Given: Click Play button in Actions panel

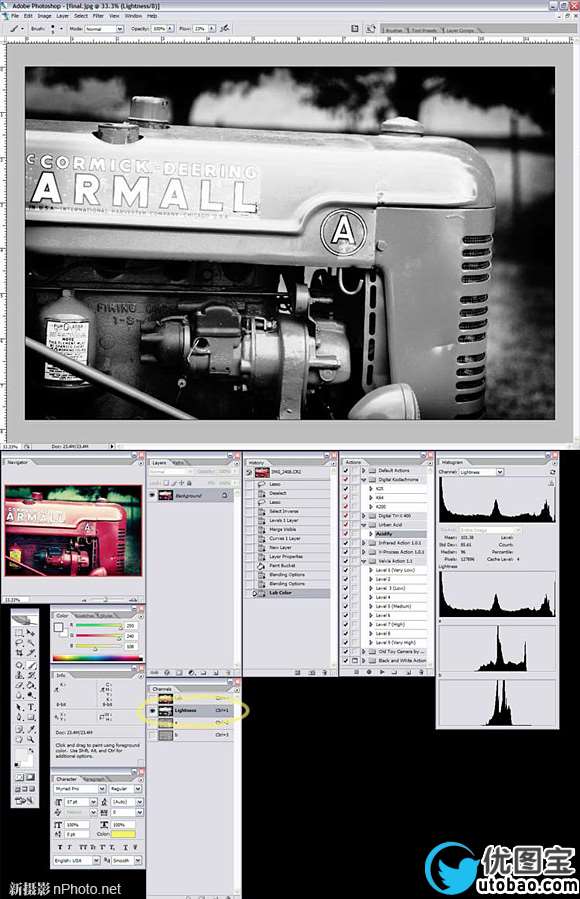Looking at the screenshot, I should [x=382, y=671].
